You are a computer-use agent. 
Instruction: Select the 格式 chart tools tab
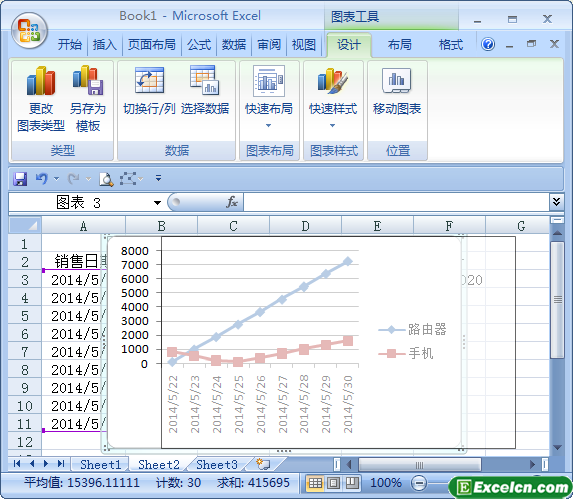coord(451,45)
